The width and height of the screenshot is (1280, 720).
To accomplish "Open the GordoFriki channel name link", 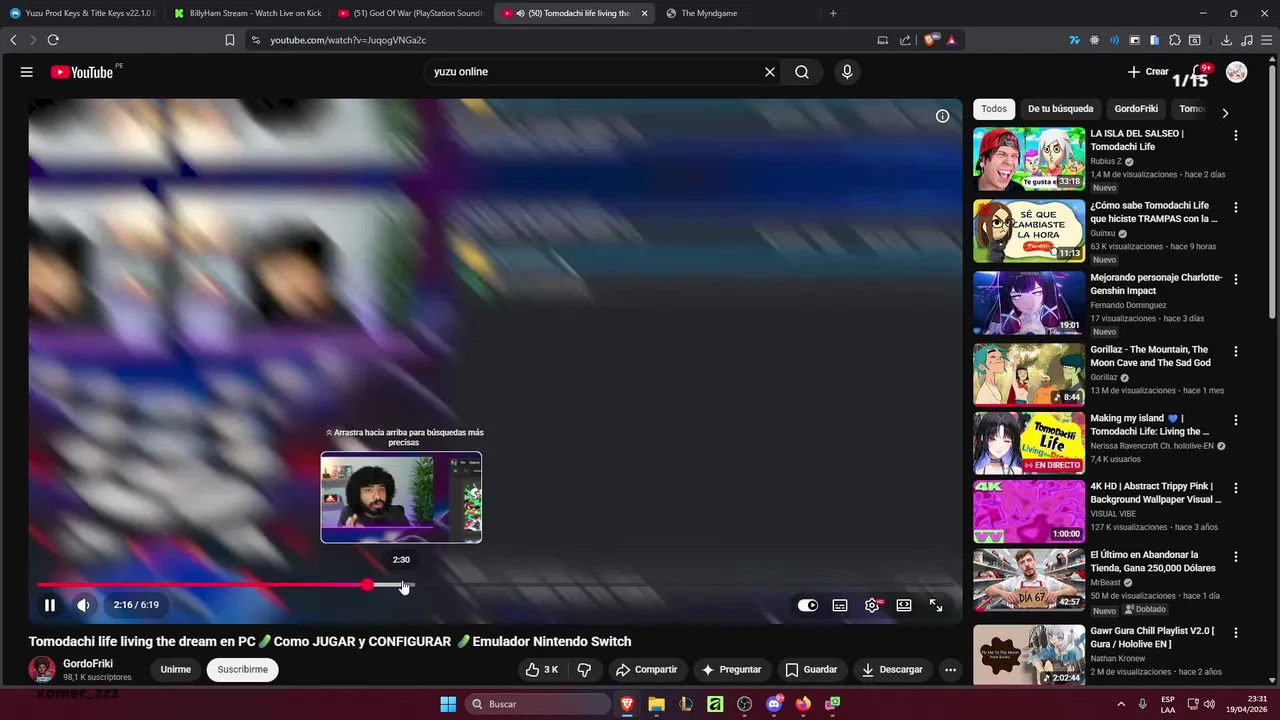I will coord(88,664).
